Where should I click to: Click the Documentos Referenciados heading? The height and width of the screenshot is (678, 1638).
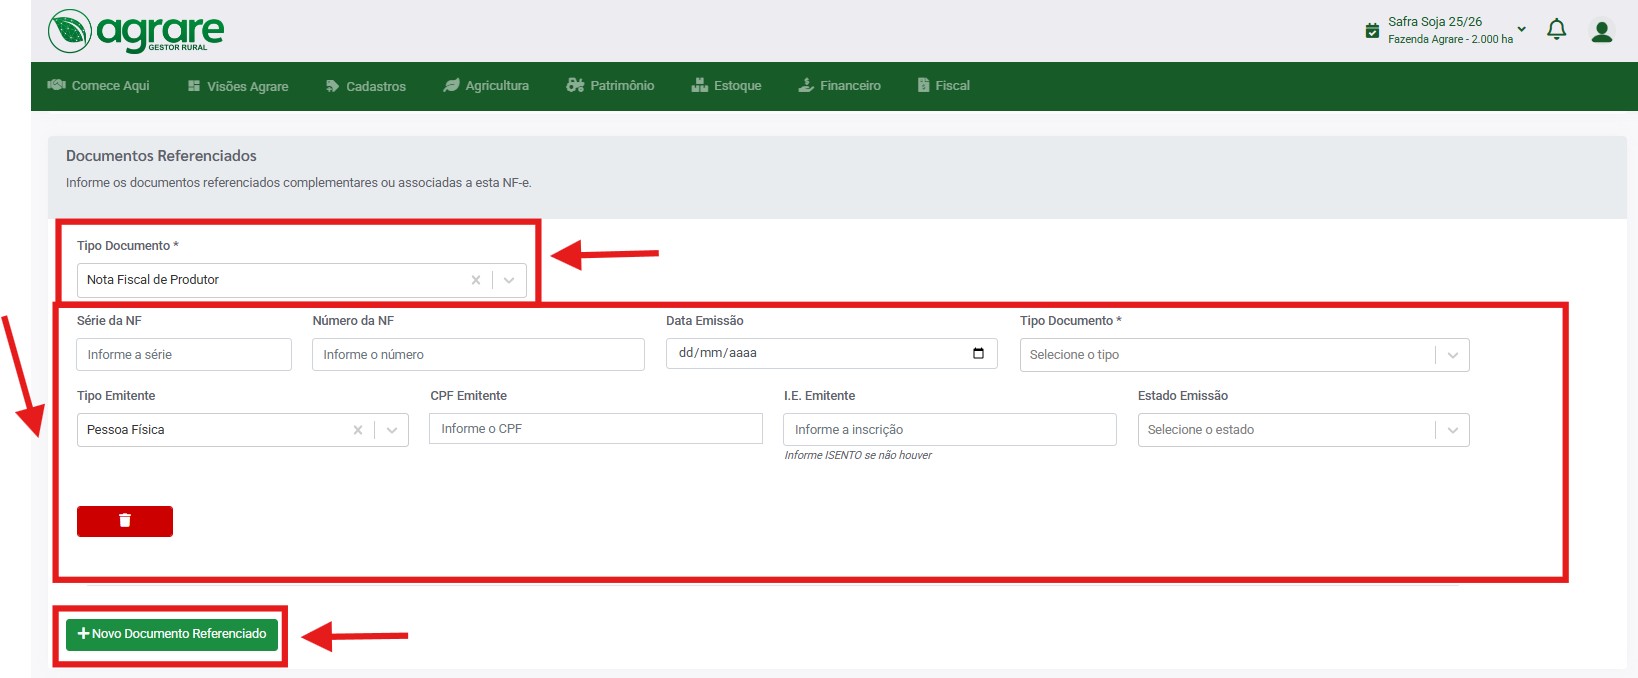(x=161, y=156)
